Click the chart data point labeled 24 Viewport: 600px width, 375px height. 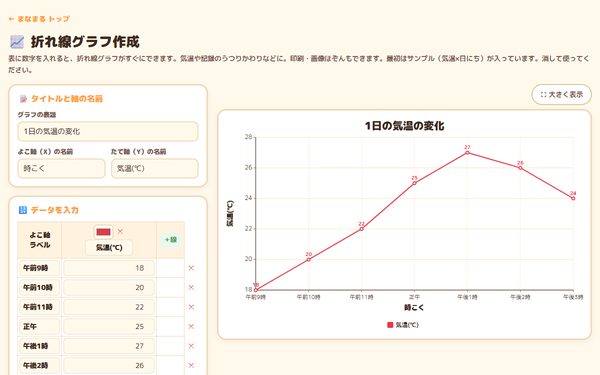573,198
